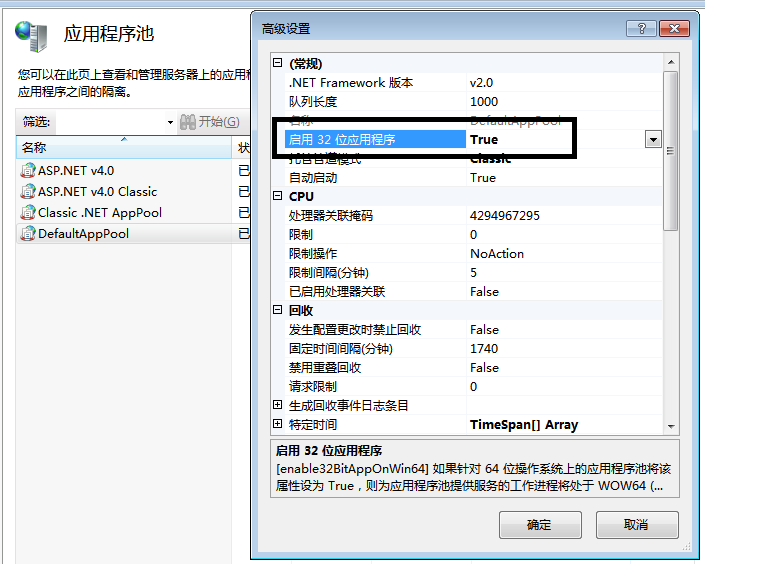Click the 应用程序池 server globe icon
Viewport: 768px width, 564px height.
pyautogui.click(x=31, y=36)
